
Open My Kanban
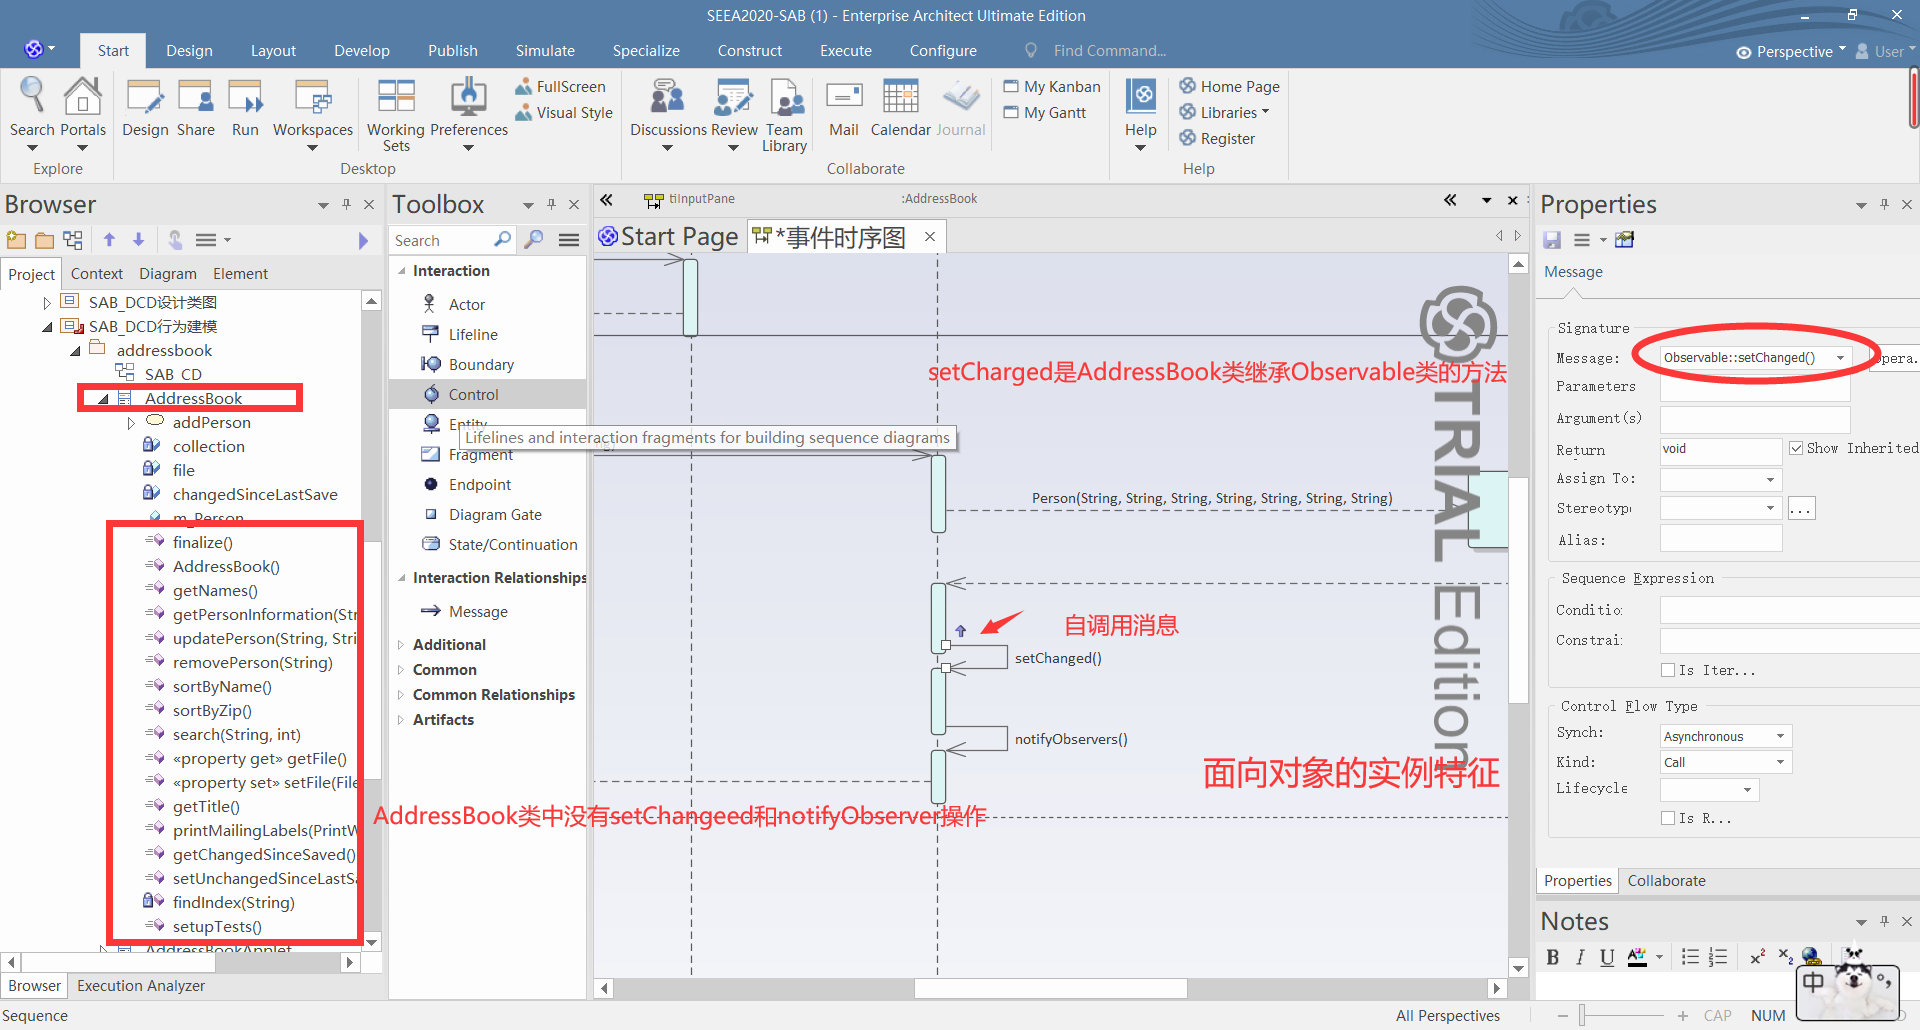(x=1052, y=87)
